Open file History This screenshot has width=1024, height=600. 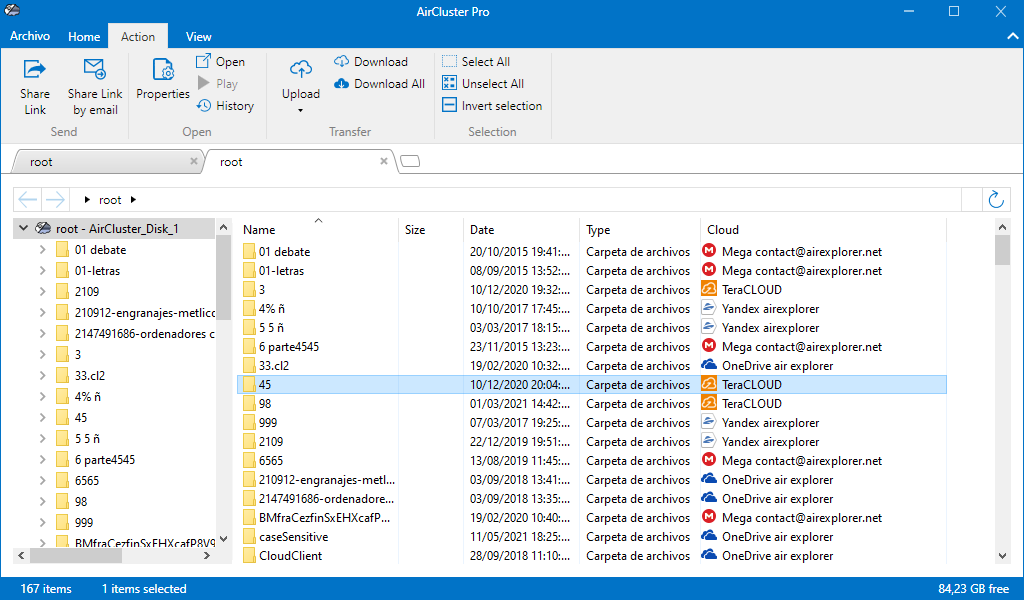[225, 106]
